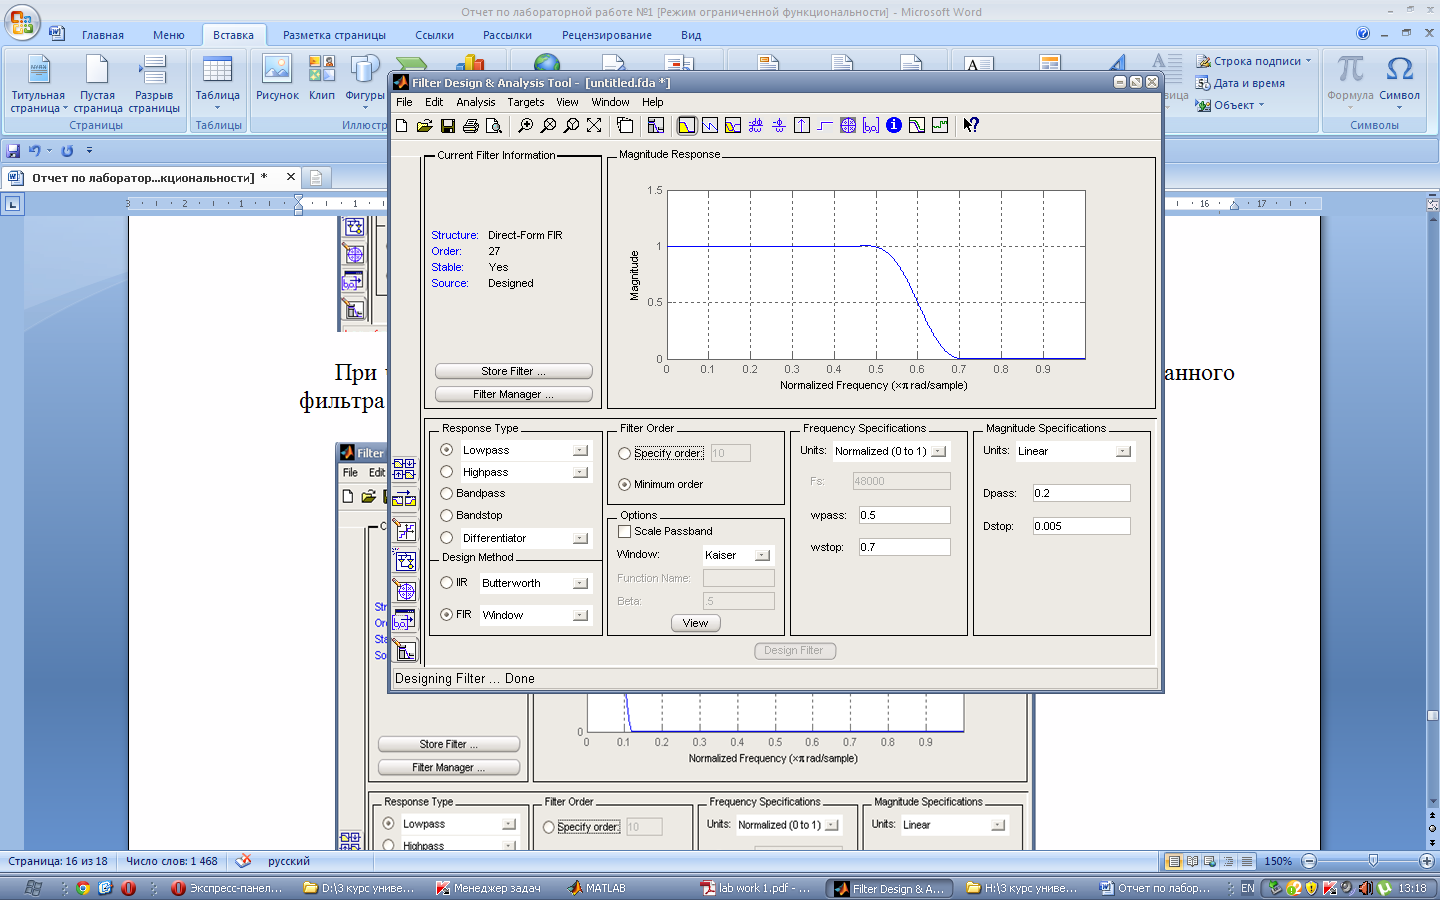Image resolution: width=1440 pixels, height=900 pixels.
Task: Click the What's This help cursor icon
Action: point(971,126)
